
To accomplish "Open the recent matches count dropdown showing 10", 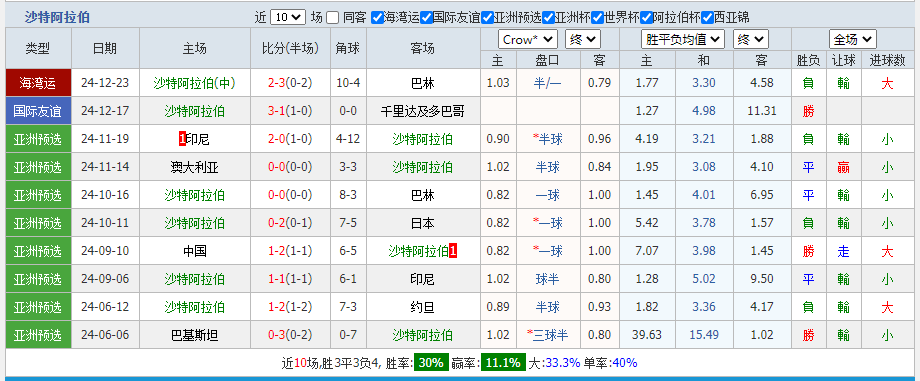I will point(288,17).
